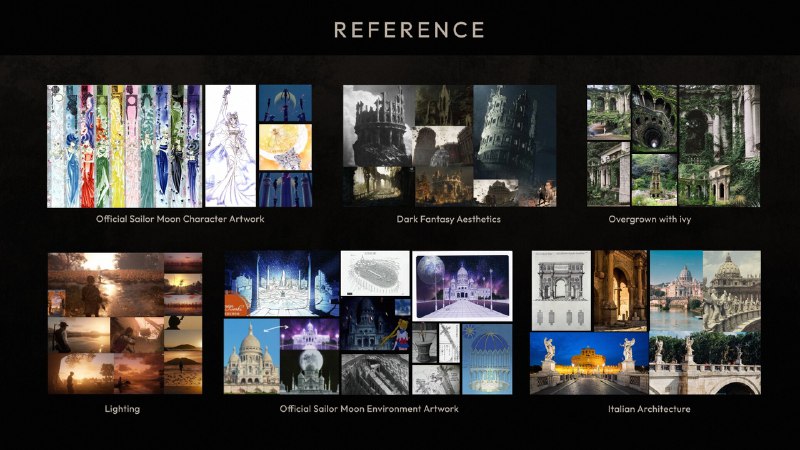The height and width of the screenshot is (450, 800).
Task: Click the 'Overgrown with ivy' caption
Action: pyautogui.click(x=649, y=219)
